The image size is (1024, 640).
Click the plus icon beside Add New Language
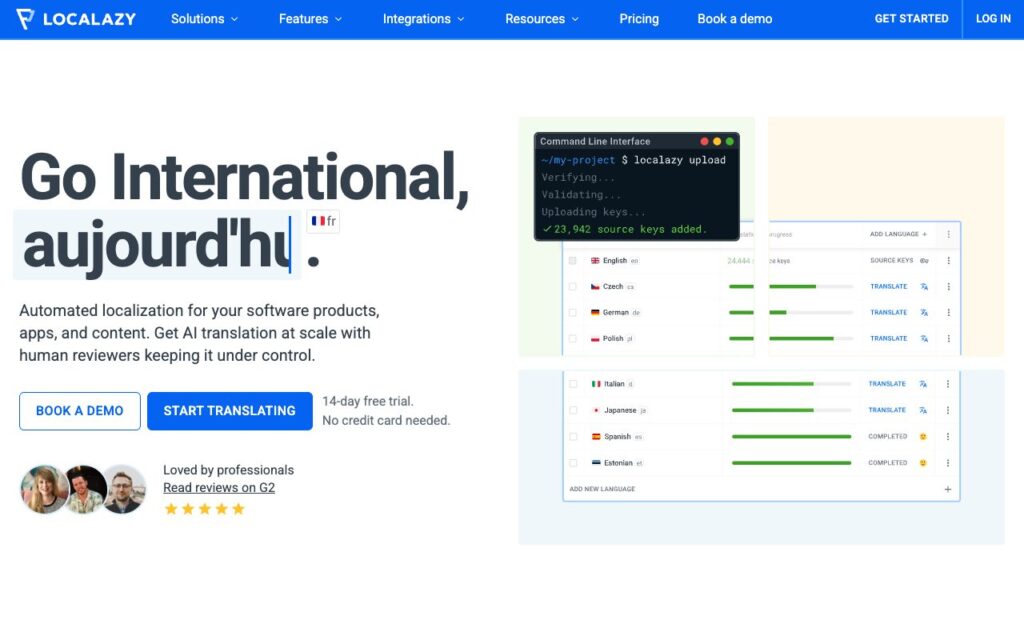point(948,489)
